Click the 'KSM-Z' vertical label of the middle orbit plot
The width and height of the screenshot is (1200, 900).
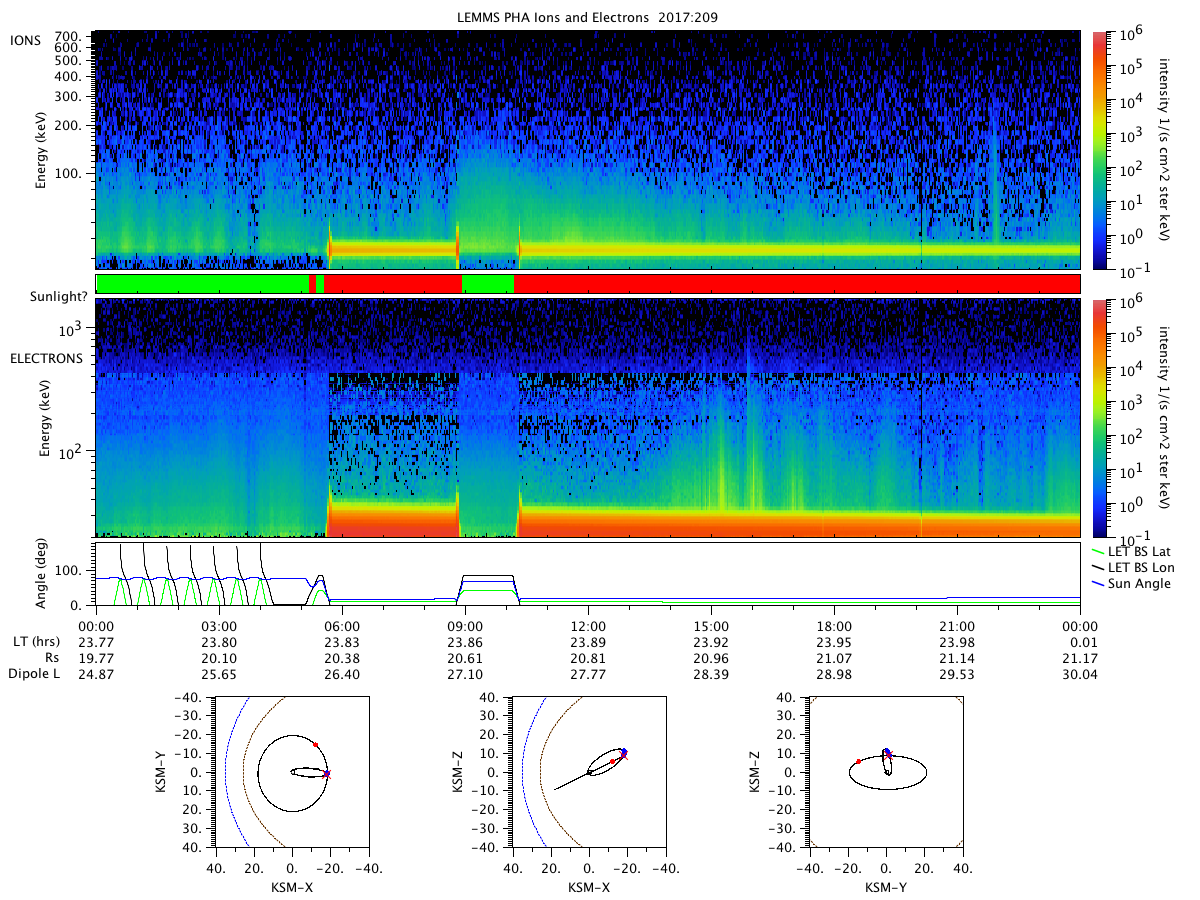point(458,772)
